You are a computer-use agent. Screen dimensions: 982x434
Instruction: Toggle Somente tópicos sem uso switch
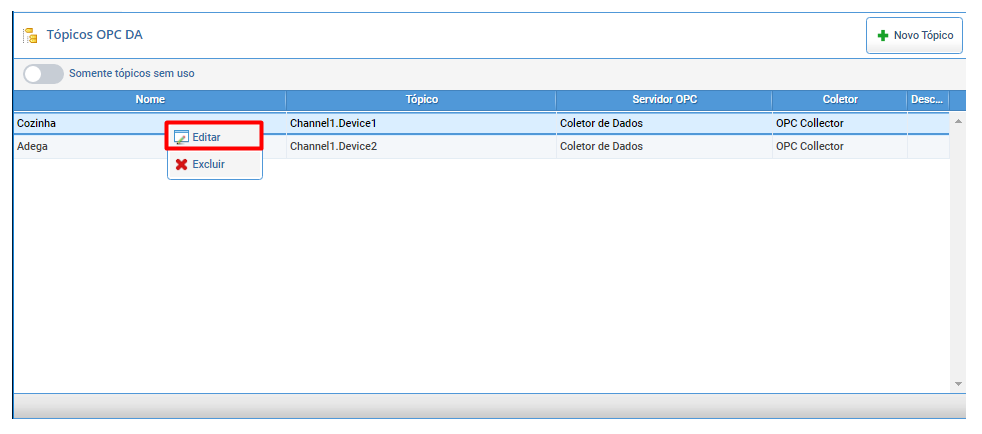[x=43, y=73]
